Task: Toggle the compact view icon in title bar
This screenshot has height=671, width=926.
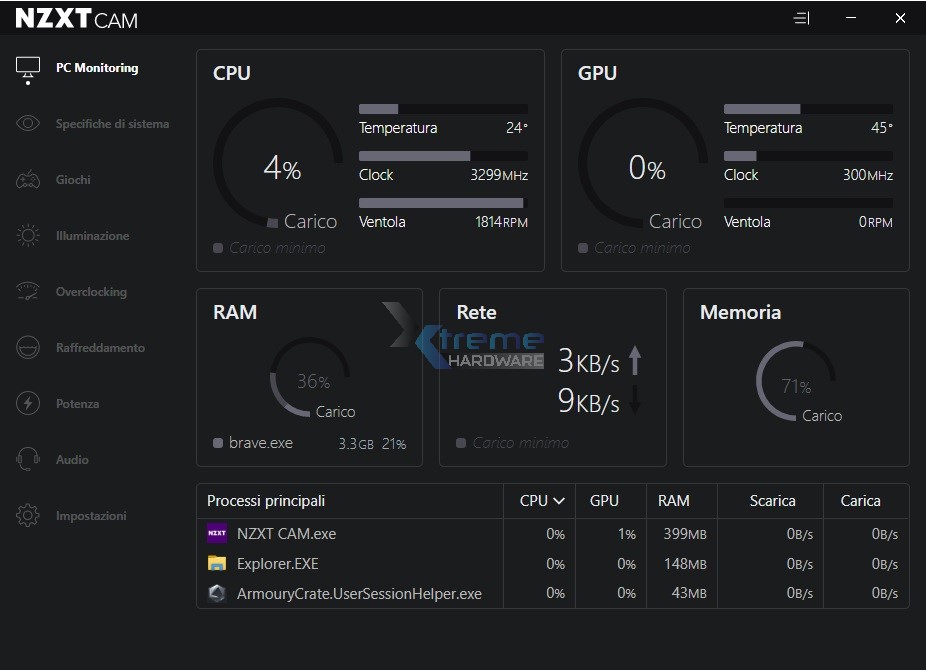Action: click(801, 18)
